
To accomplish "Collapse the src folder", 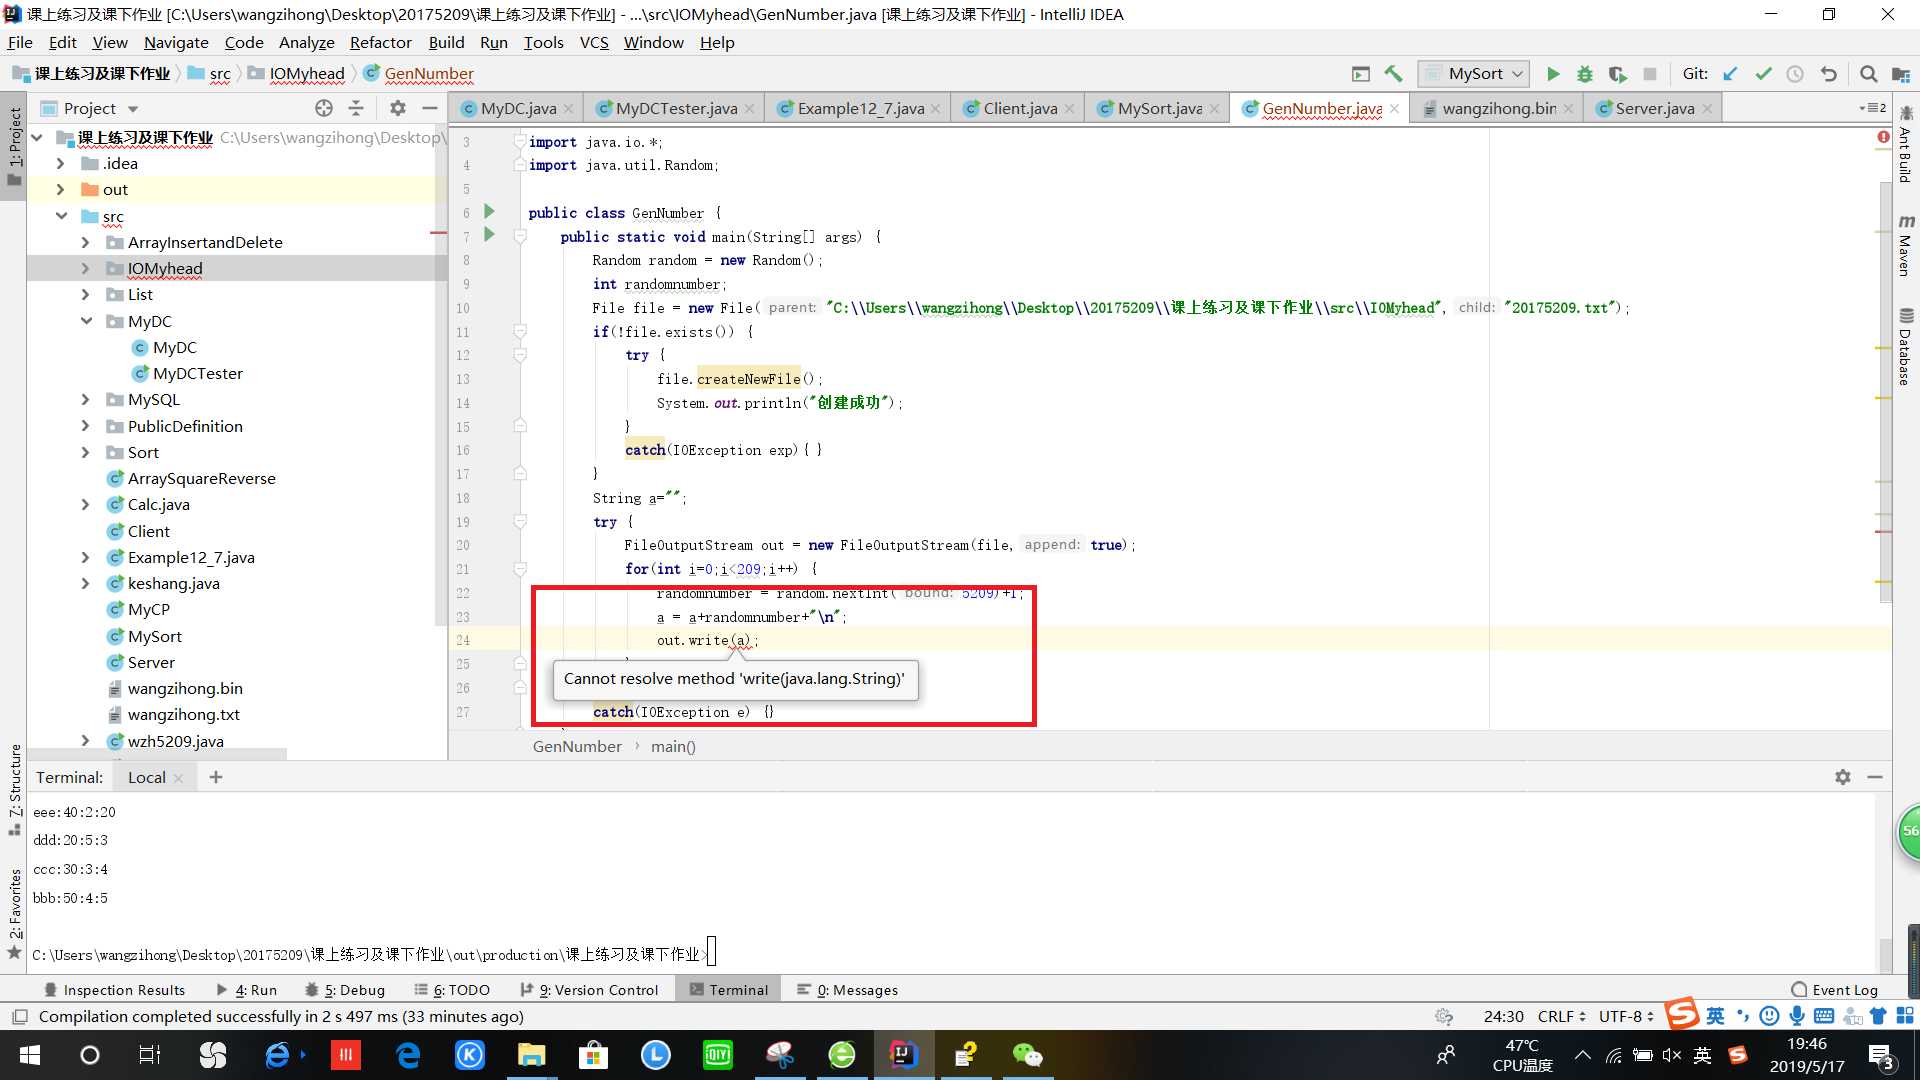I will (x=60, y=216).
